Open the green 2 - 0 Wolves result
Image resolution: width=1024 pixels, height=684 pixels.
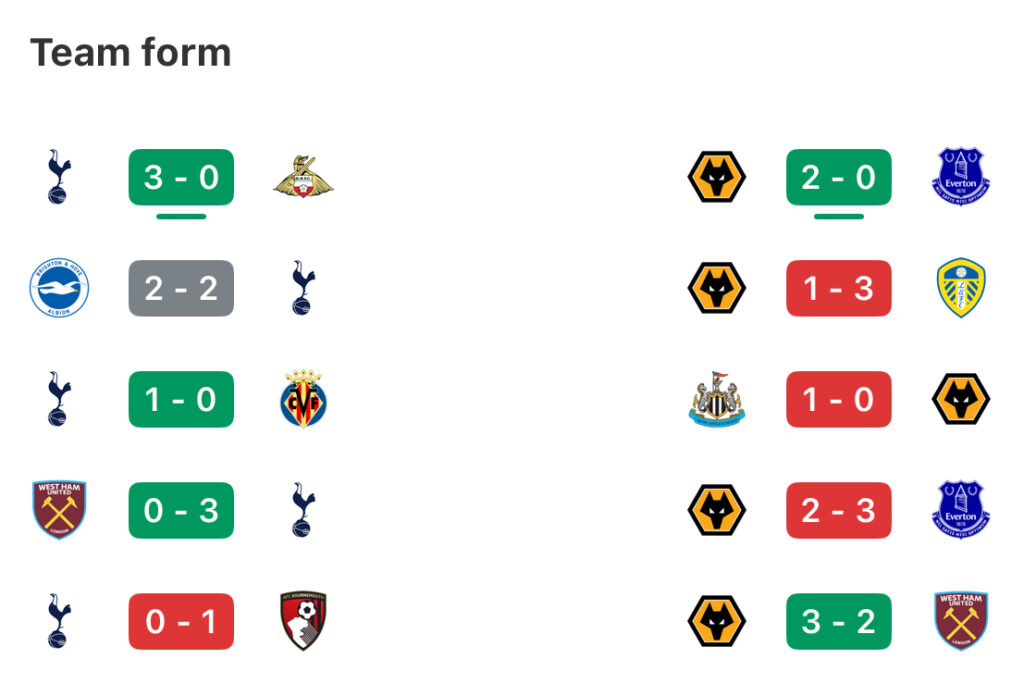pyautogui.click(x=839, y=177)
